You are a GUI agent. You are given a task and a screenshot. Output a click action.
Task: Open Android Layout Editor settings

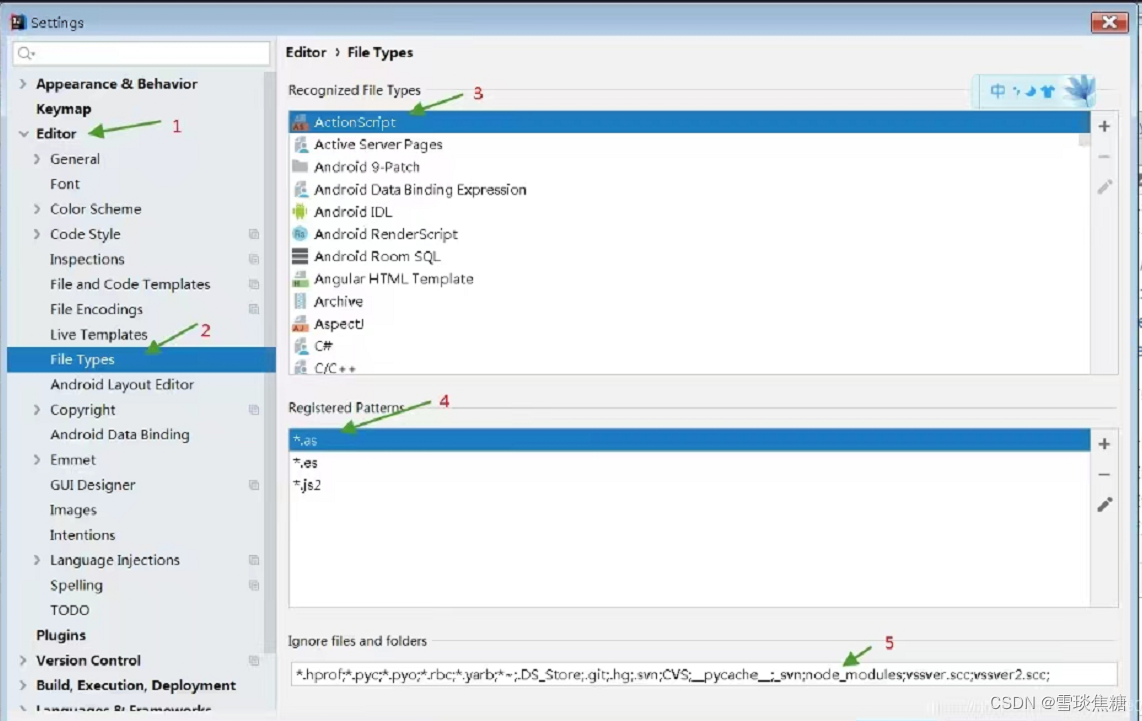click(x=122, y=385)
